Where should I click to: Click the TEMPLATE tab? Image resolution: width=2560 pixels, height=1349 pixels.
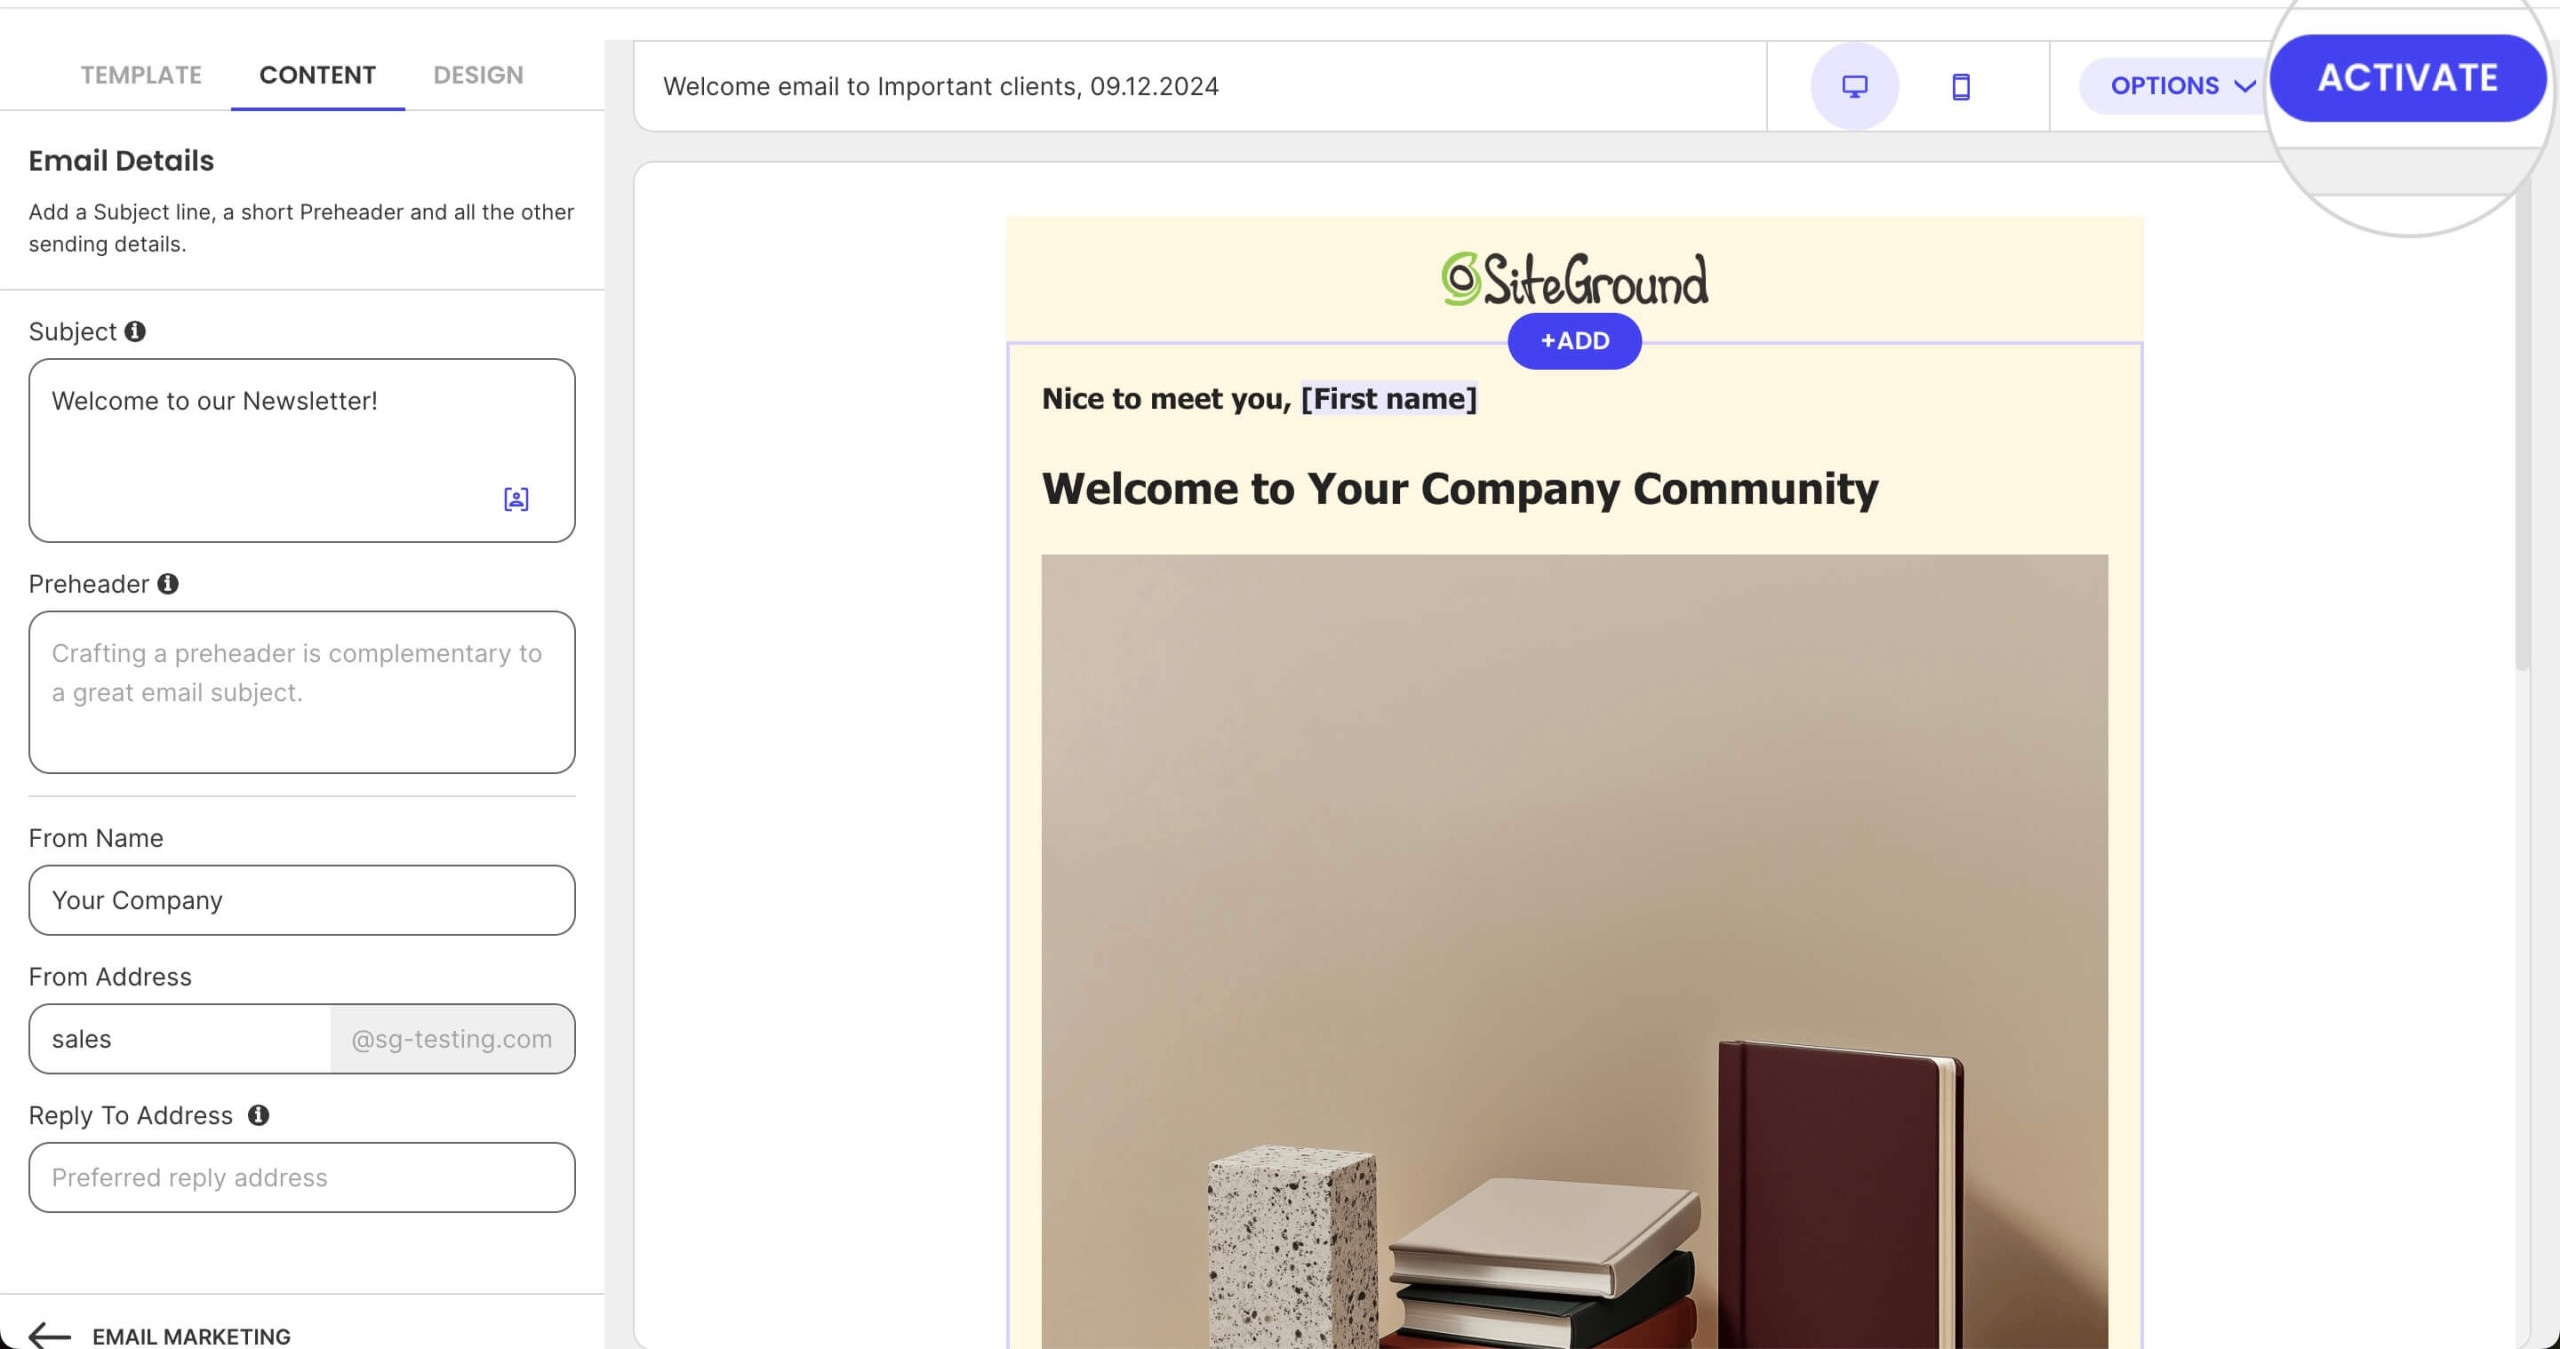pyautogui.click(x=142, y=74)
